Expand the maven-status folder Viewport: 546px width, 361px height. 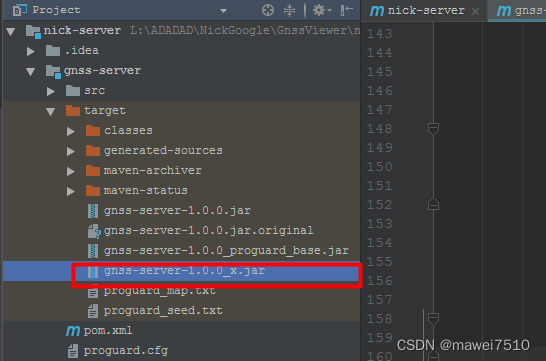71,191
